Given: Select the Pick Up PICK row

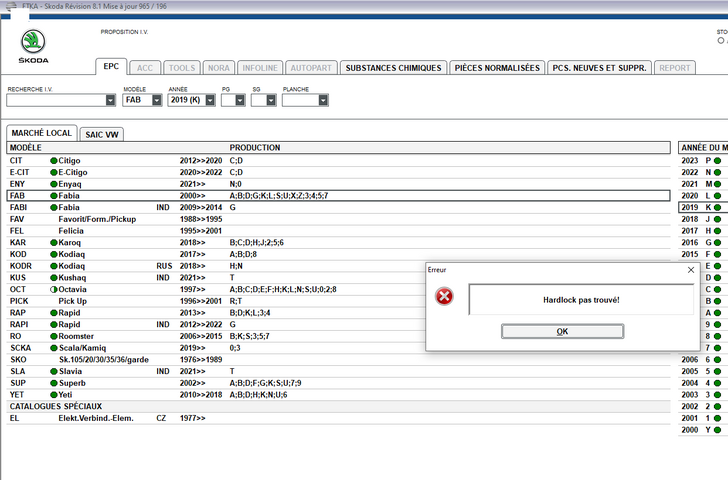Looking at the screenshot, I should pos(216,301).
